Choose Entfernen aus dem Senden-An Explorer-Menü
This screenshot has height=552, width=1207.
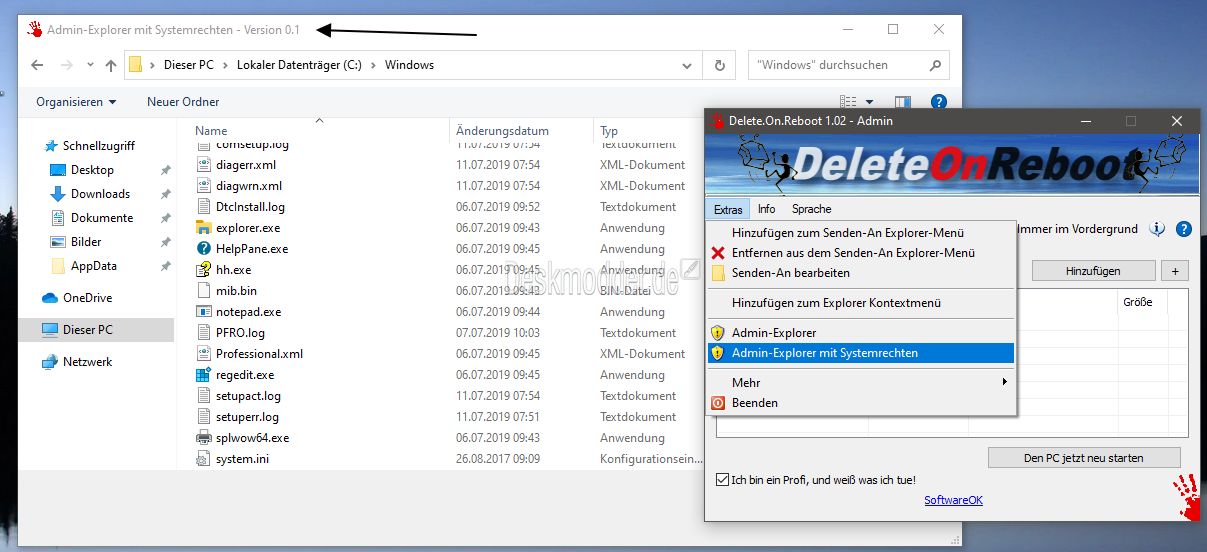pos(861,253)
